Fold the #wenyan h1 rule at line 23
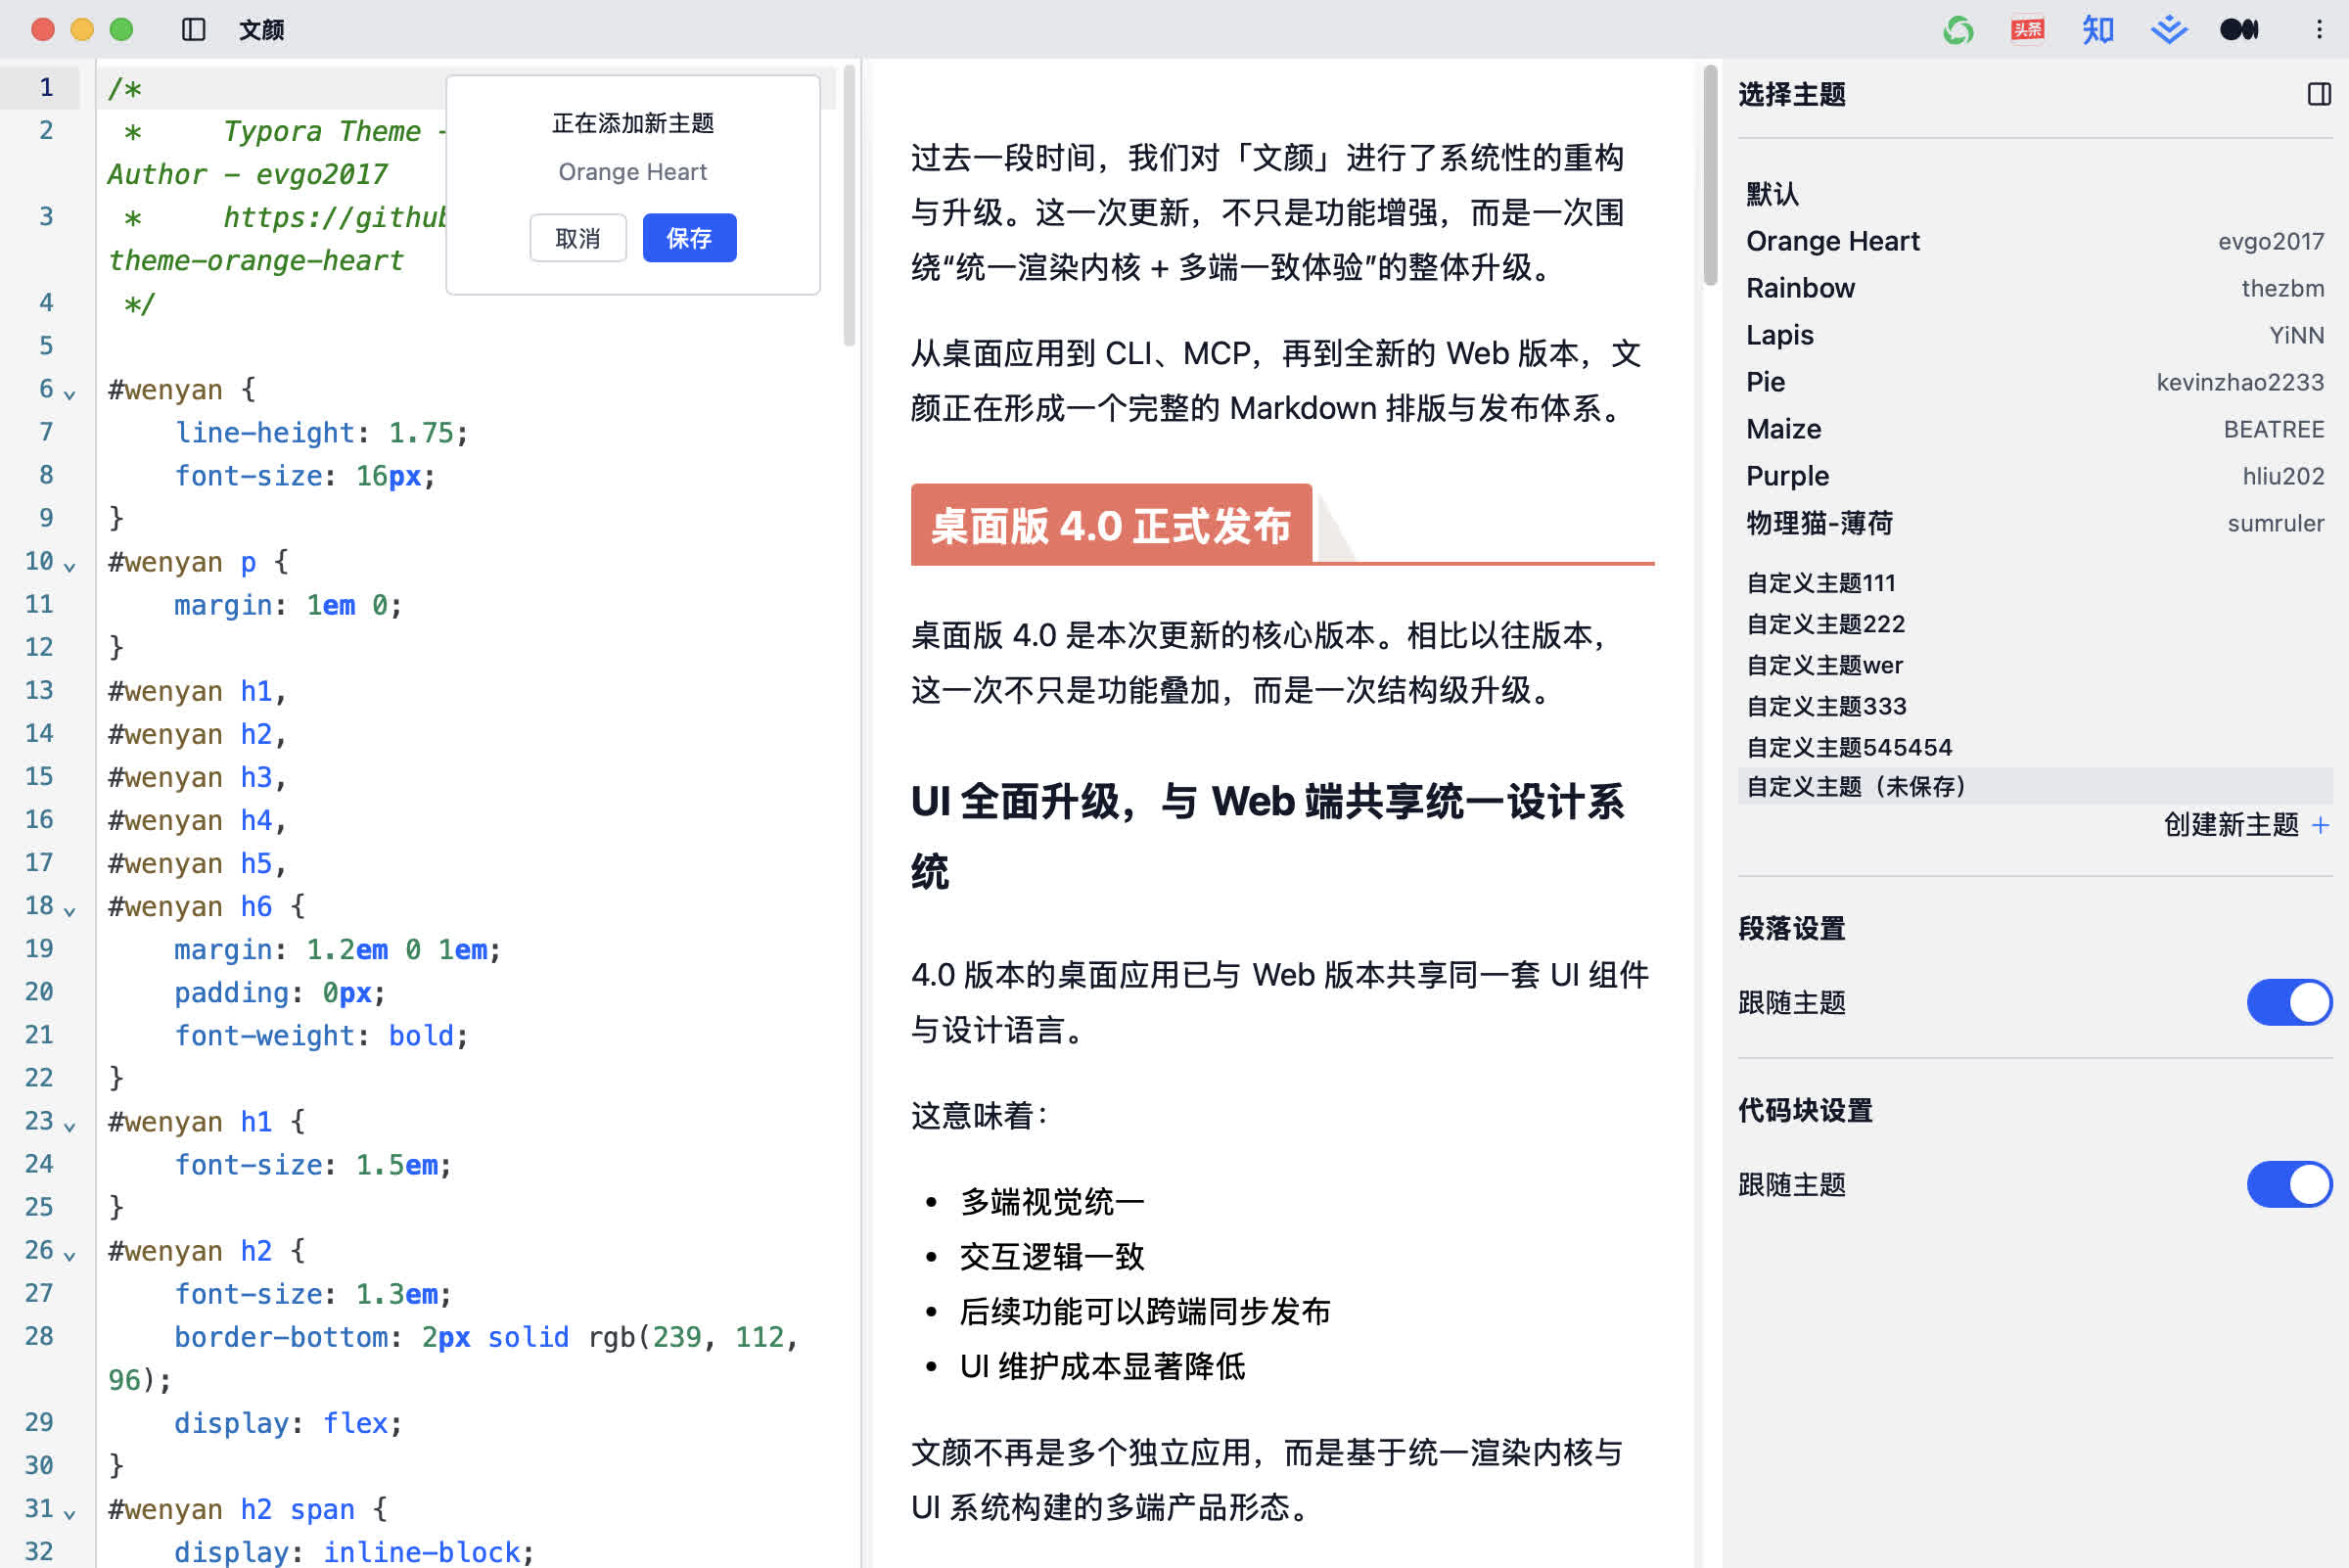Image resolution: width=2349 pixels, height=1568 pixels. 70,1126
